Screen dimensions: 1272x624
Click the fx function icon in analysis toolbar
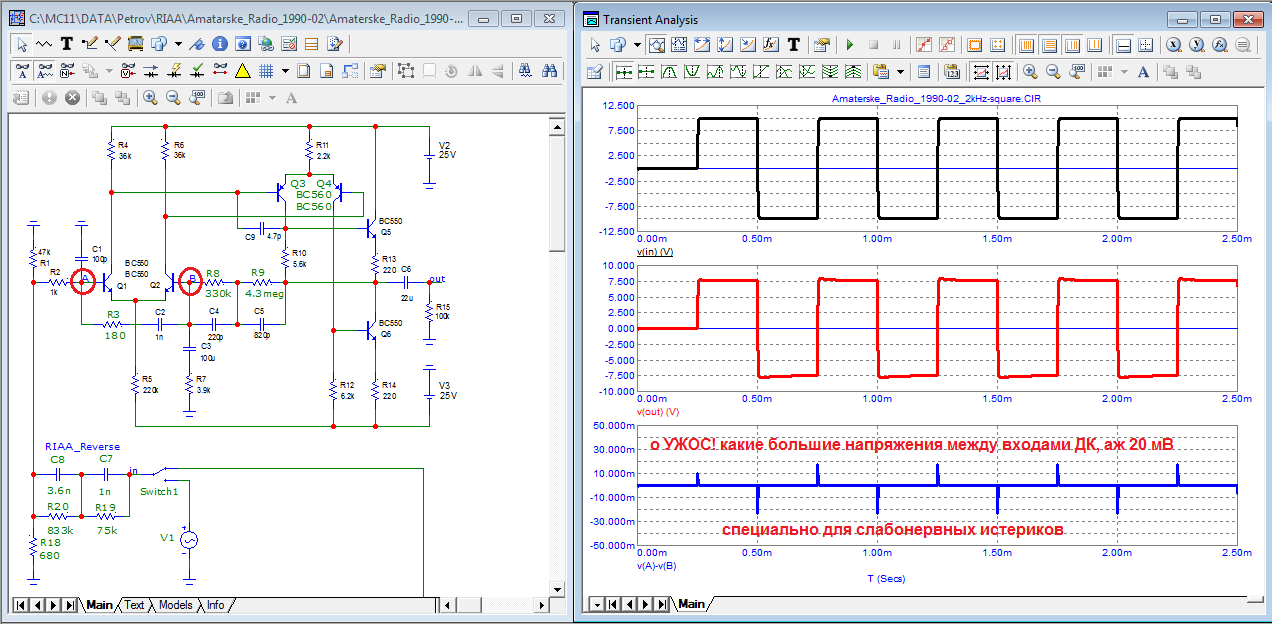coord(771,45)
